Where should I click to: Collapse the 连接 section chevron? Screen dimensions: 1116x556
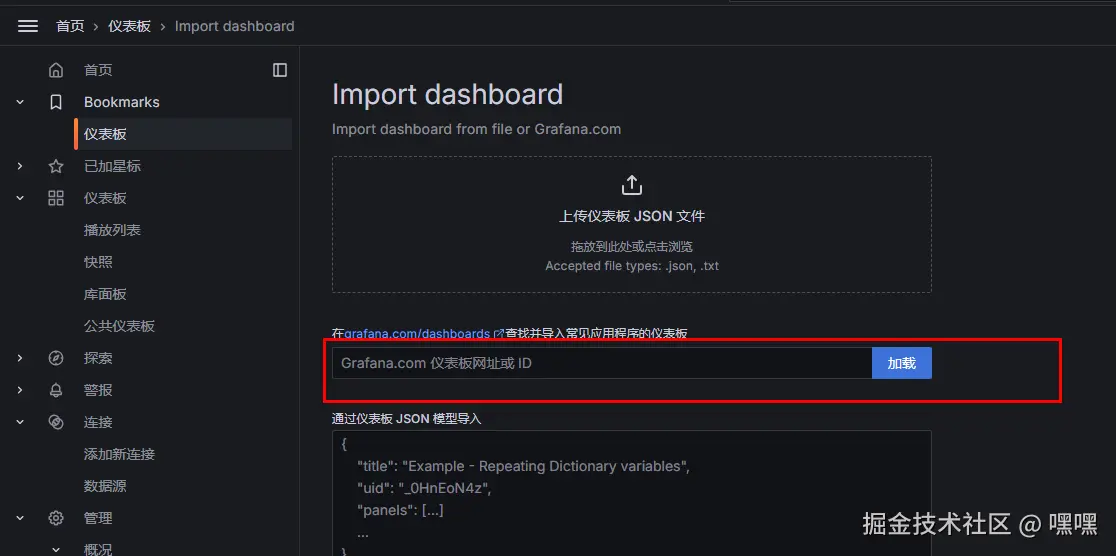coord(20,422)
